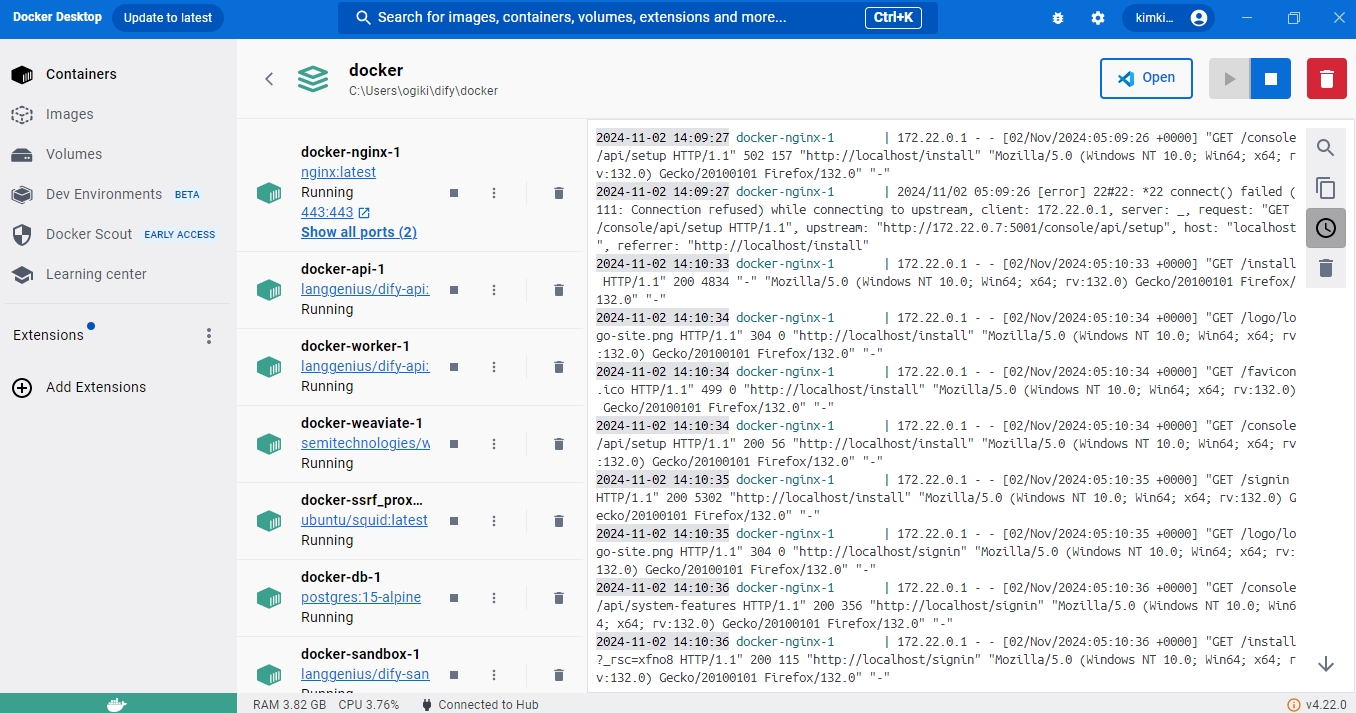Open Docker Desktop settings gear

[1097, 17]
